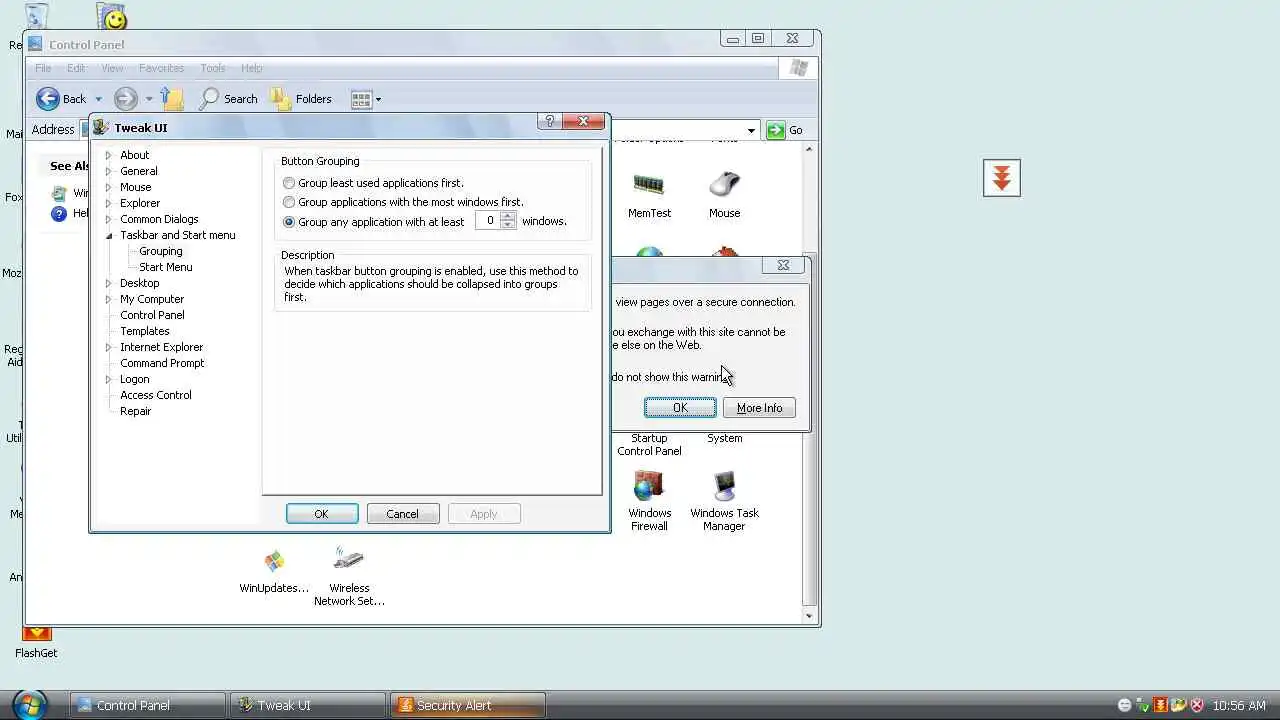This screenshot has width=1280, height=720.
Task: Click the Up folder icon in toolbar
Action: [173, 98]
